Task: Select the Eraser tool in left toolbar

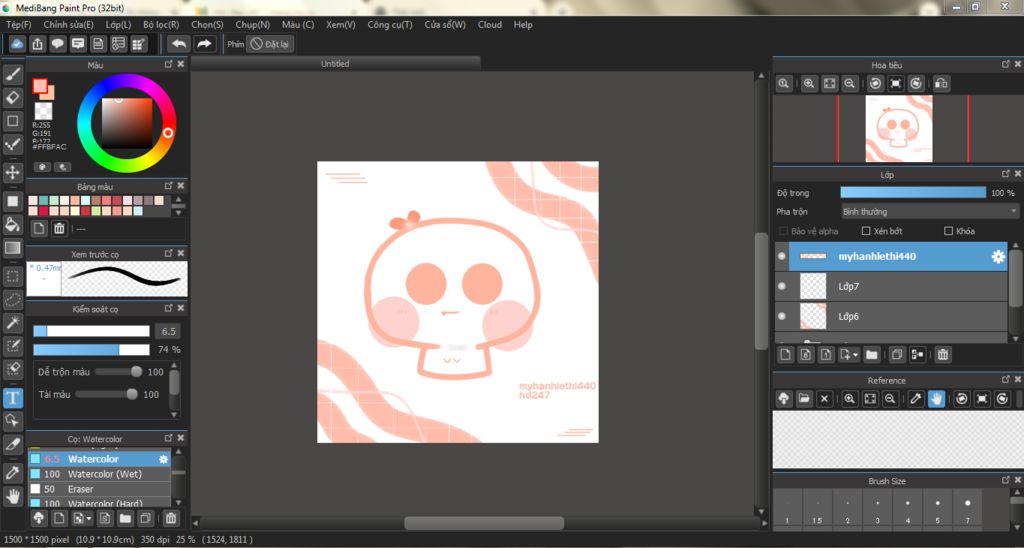Action: (12, 97)
